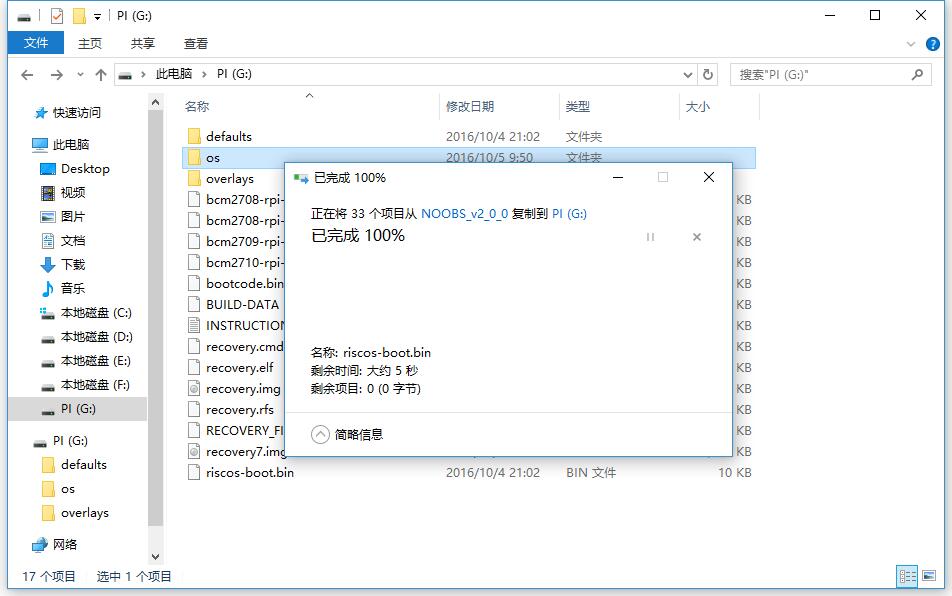The width and height of the screenshot is (952, 596).
Task: Pause the file copy operation
Action: 650,237
